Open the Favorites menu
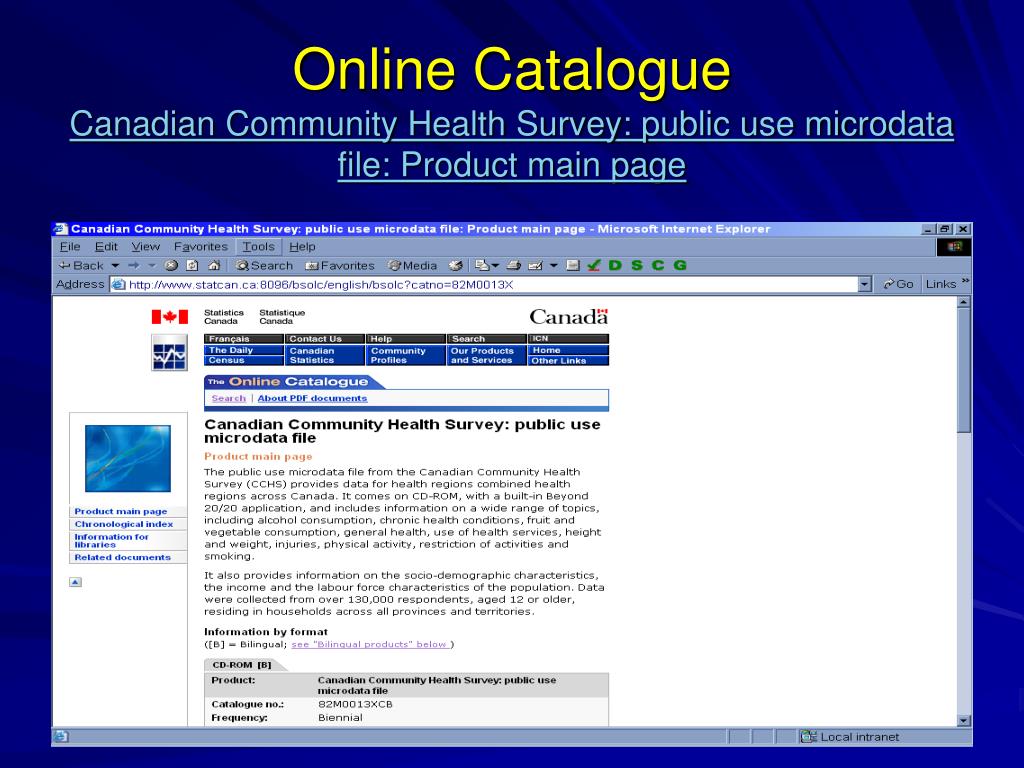 [x=200, y=247]
